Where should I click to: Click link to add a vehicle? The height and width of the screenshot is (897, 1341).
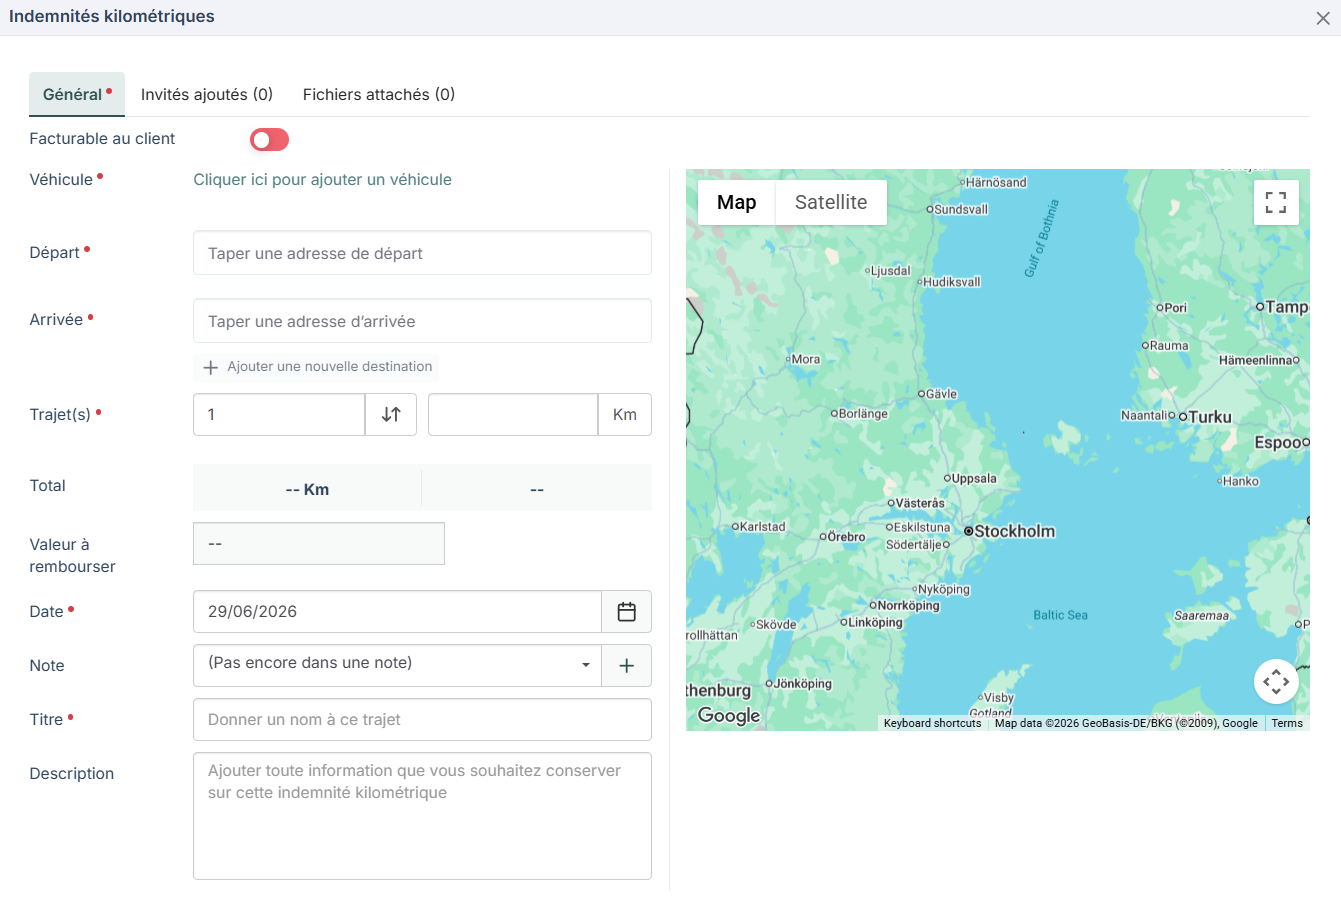click(x=322, y=180)
